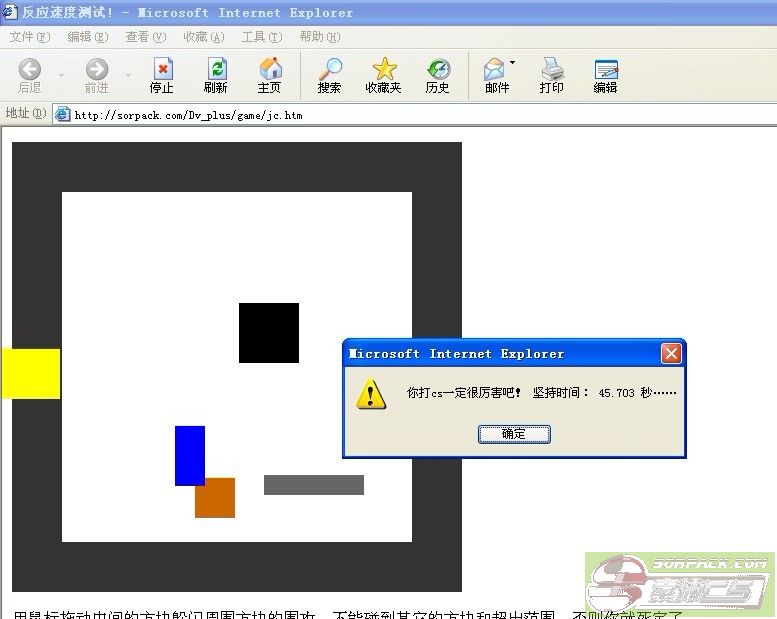Click the address bar URL field
777x619 pixels.
tap(400, 115)
